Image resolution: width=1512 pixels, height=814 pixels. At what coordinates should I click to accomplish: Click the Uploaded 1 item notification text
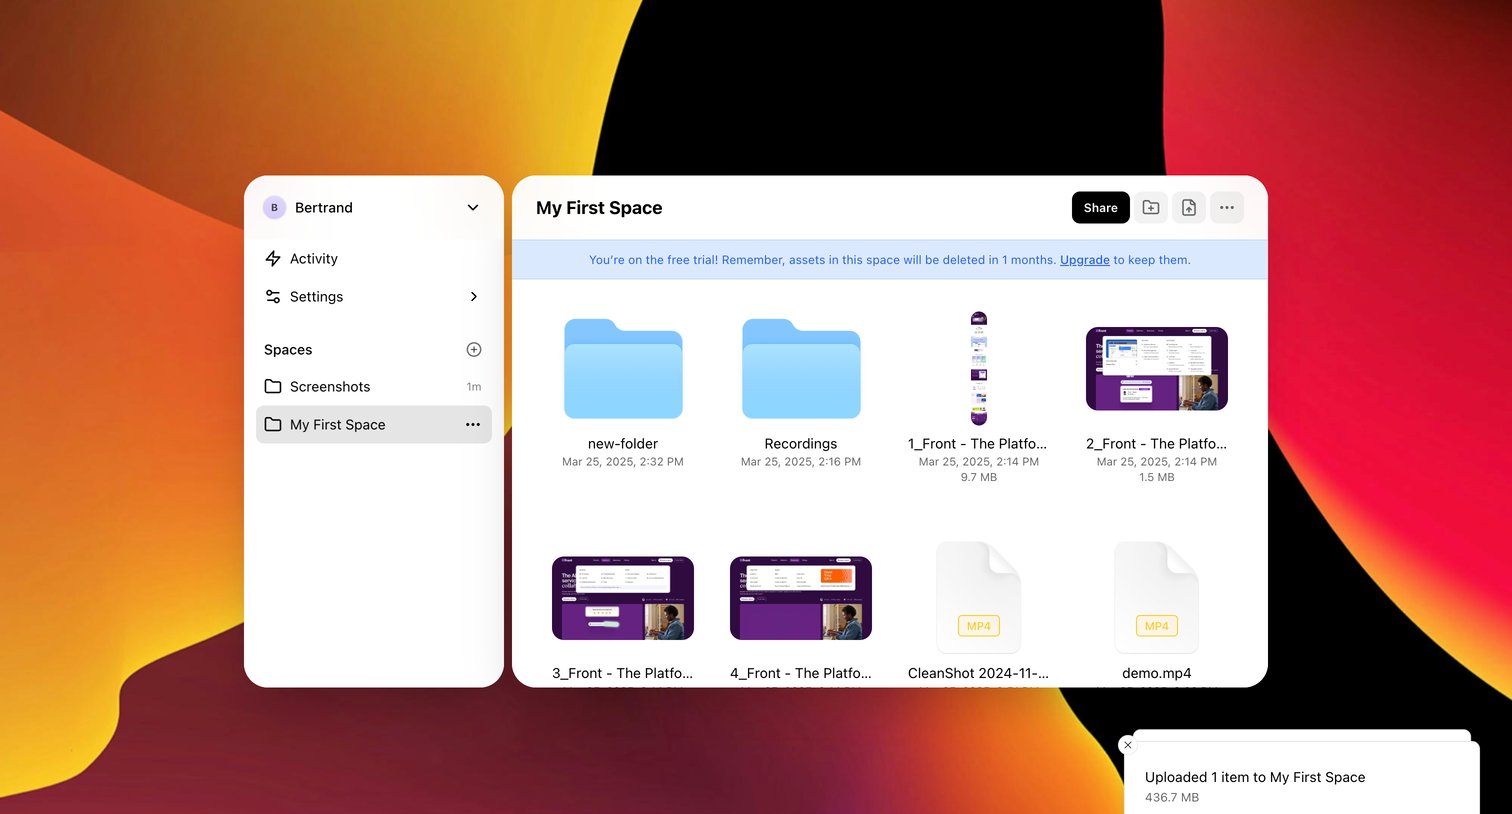click(1255, 777)
